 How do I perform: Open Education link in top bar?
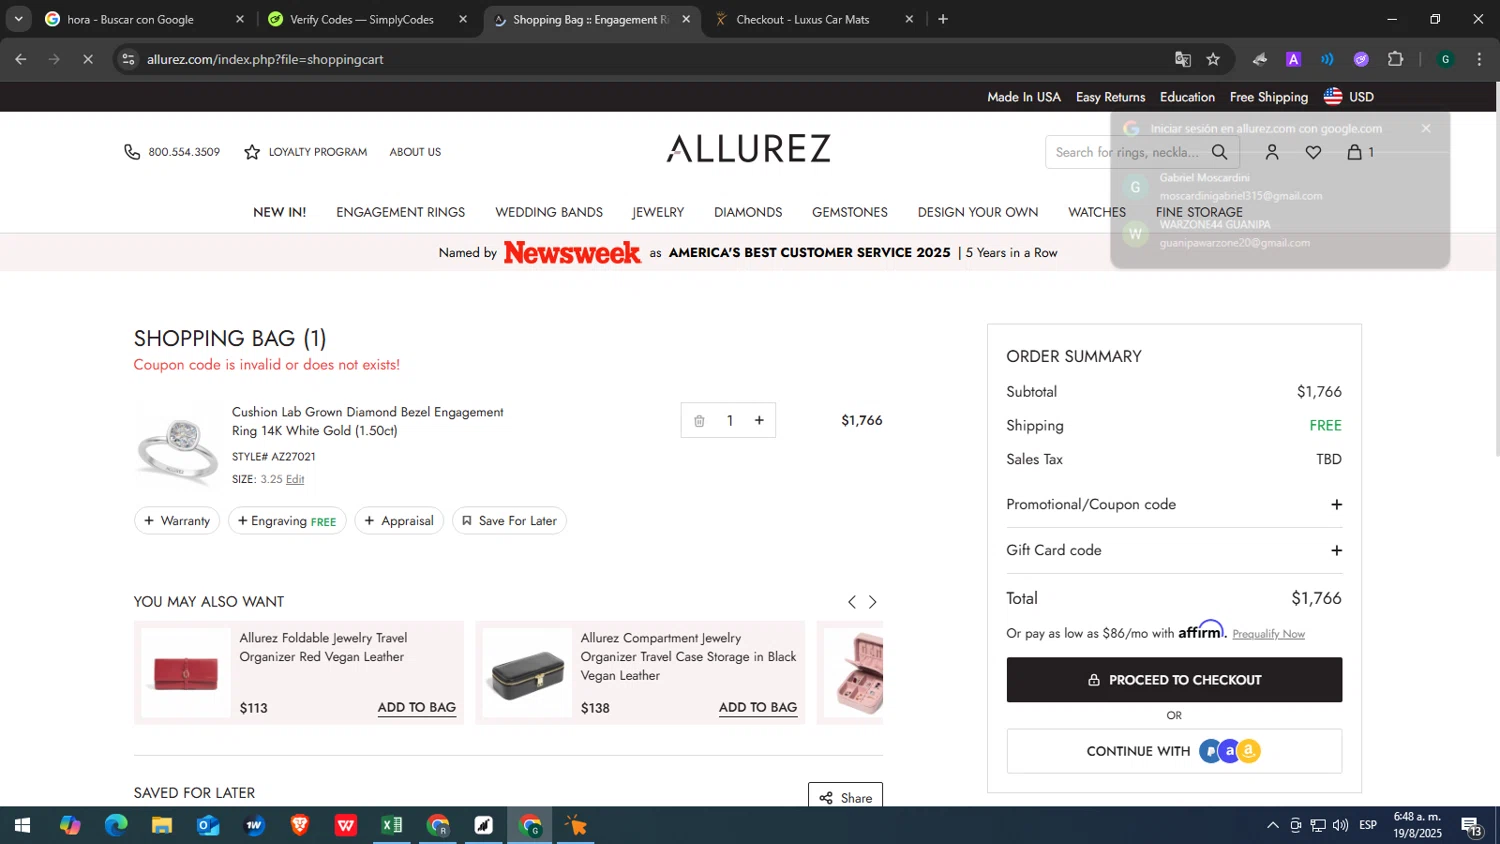(x=1187, y=97)
